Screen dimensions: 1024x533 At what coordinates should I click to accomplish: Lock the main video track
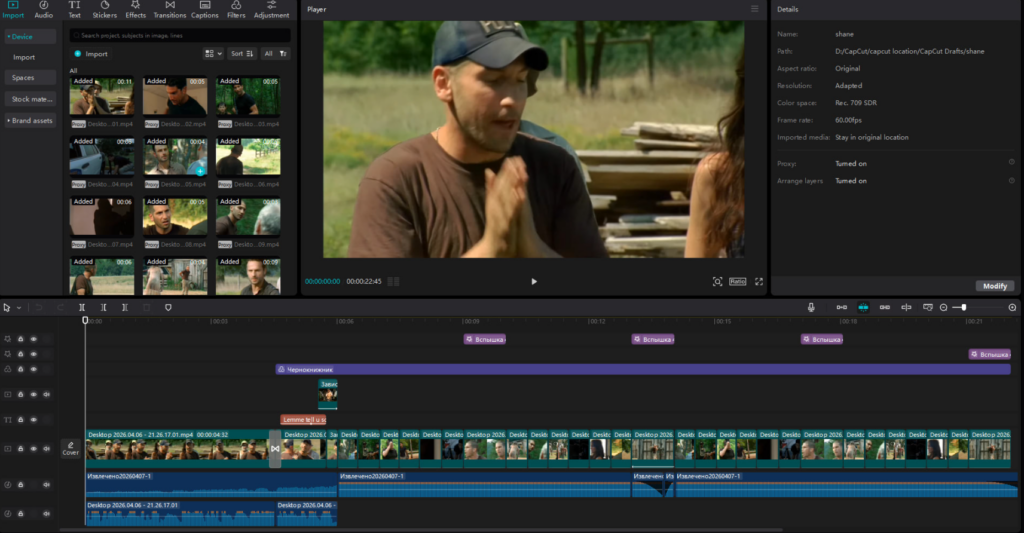pos(20,449)
